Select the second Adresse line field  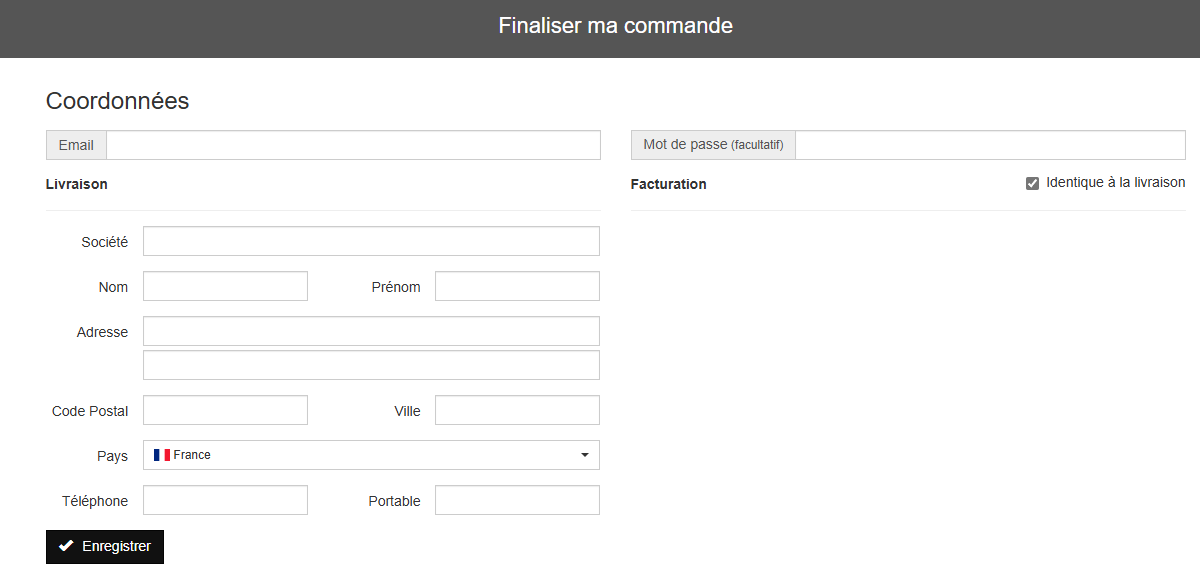click(371, 365)
